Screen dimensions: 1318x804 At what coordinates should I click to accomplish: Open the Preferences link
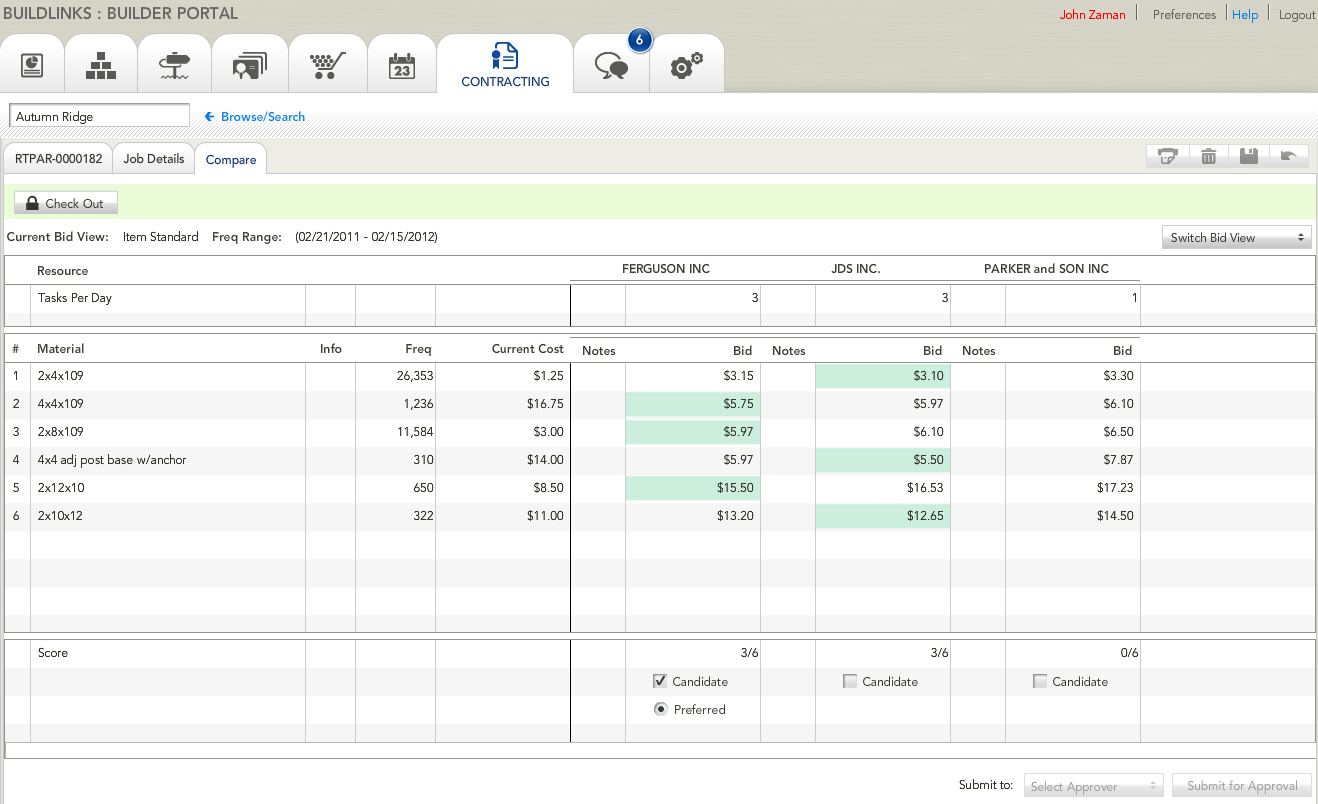tap(1184, 15)
